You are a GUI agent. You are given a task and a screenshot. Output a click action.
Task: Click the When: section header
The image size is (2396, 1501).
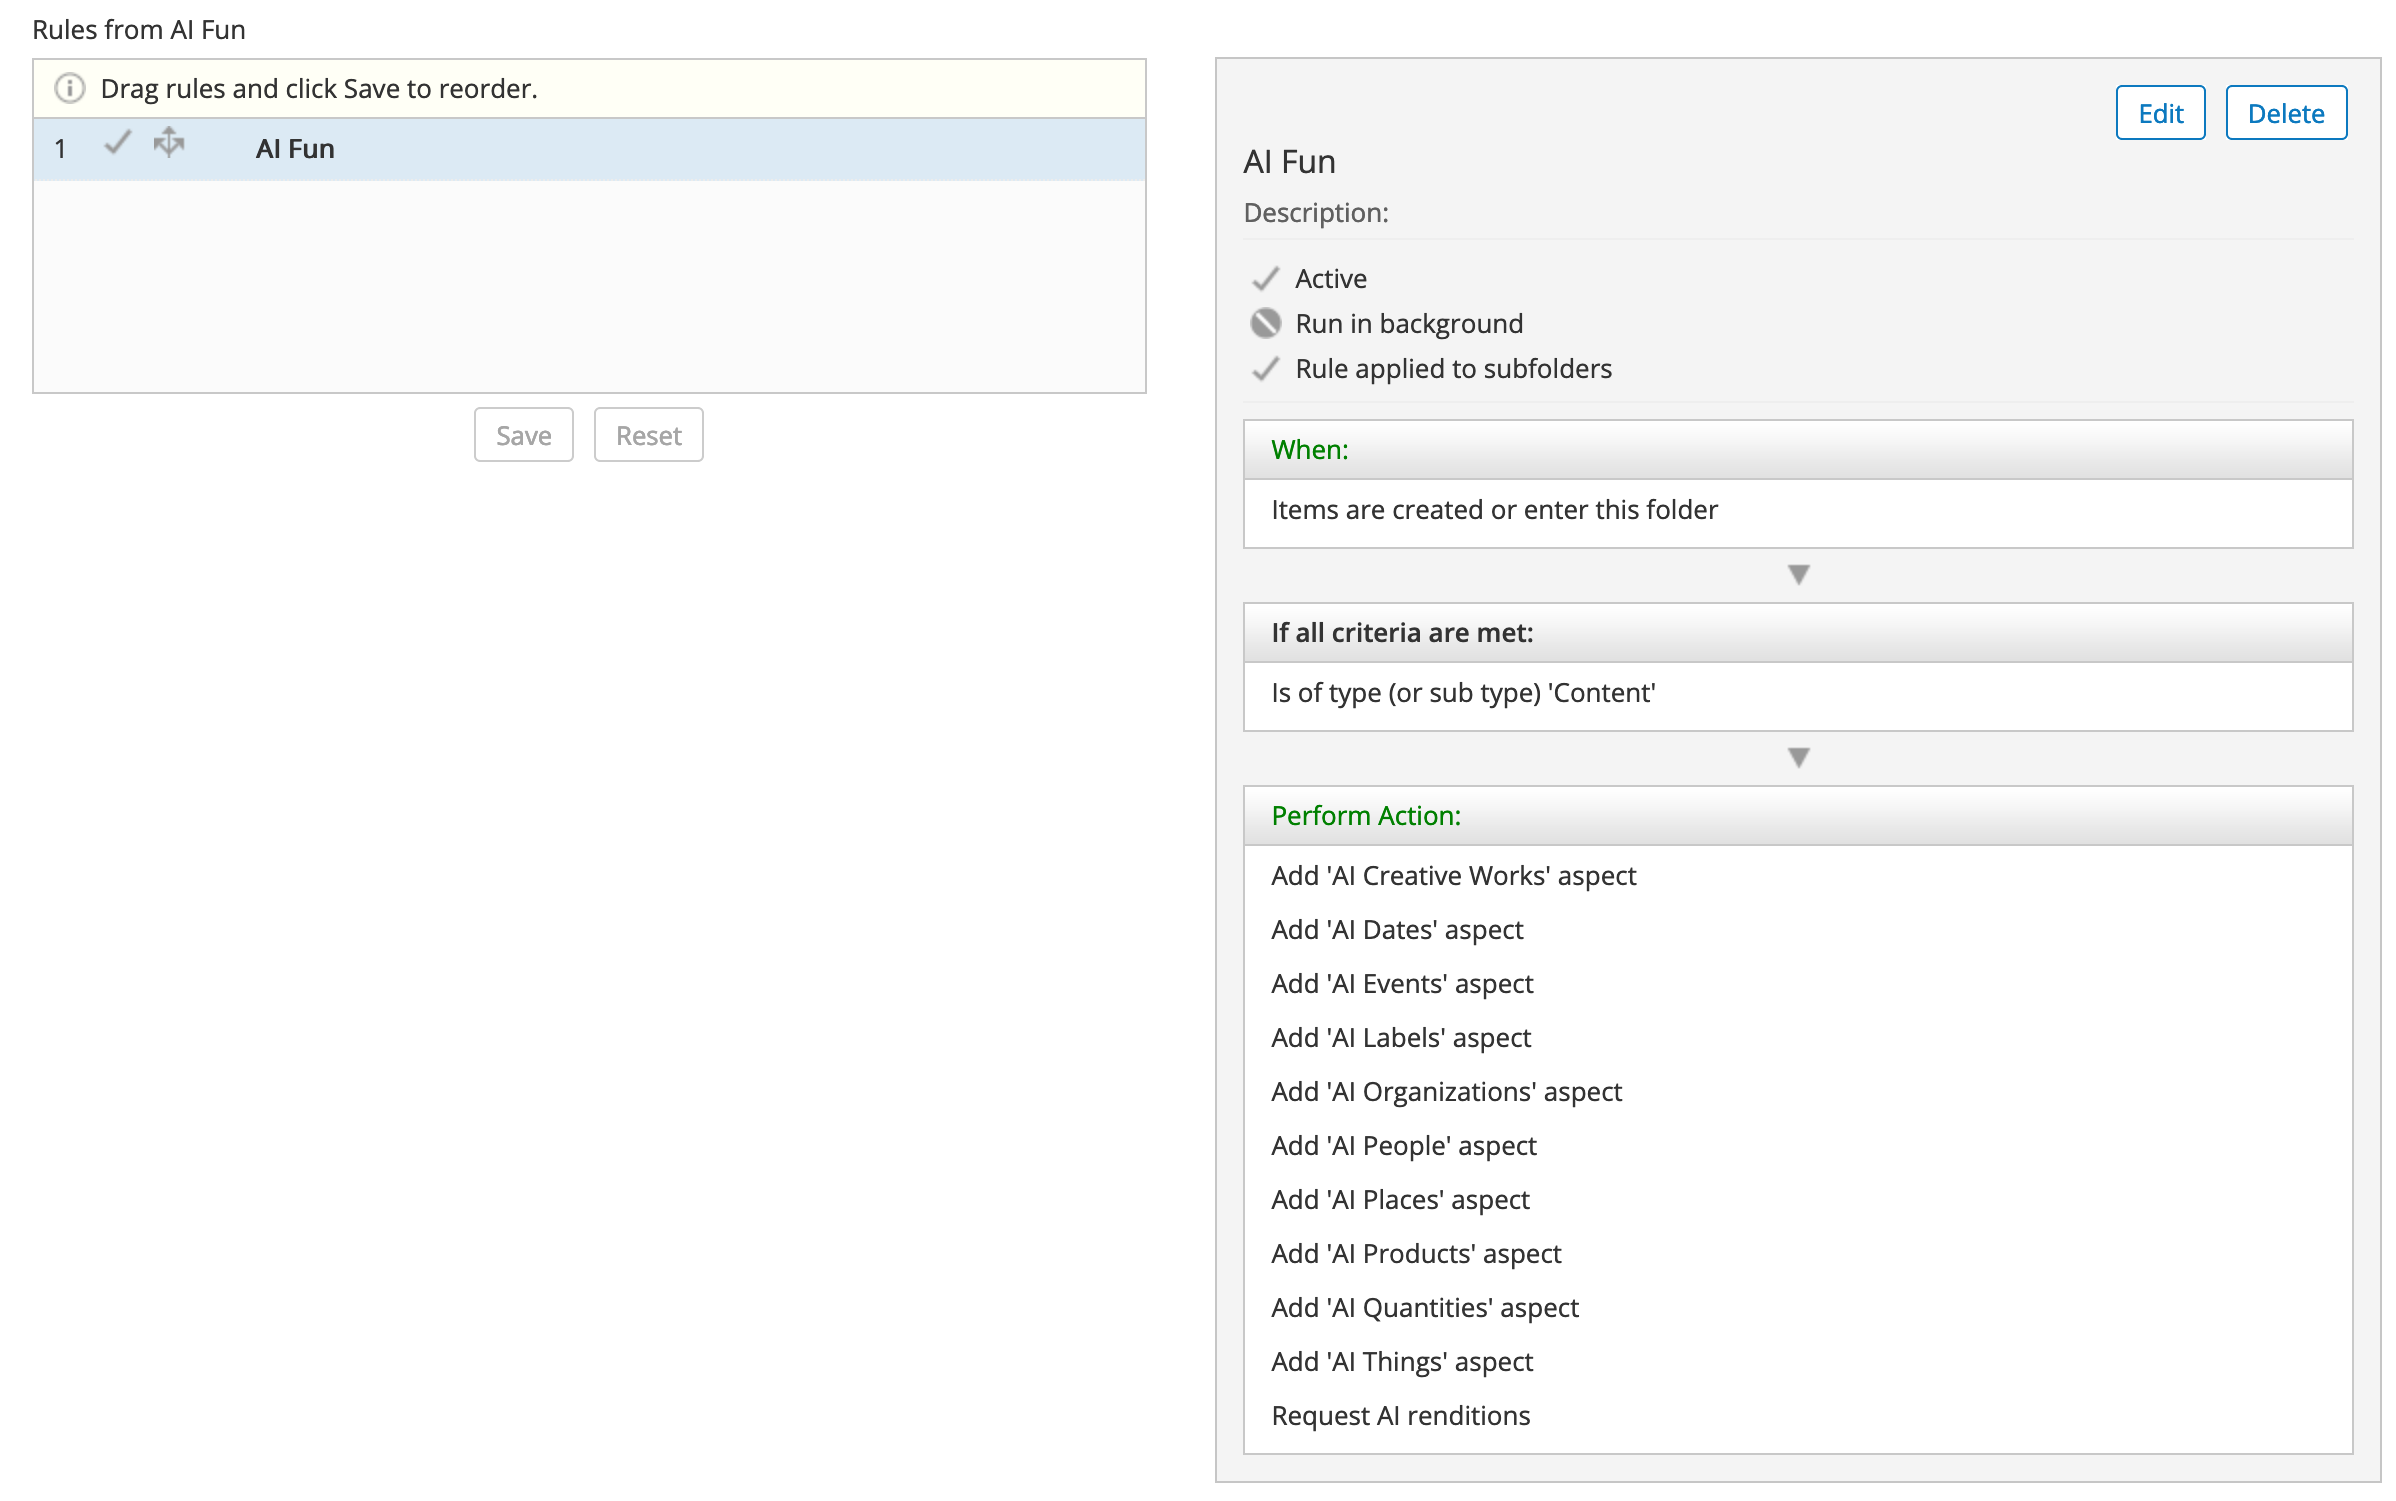(x=1310, y=450)
